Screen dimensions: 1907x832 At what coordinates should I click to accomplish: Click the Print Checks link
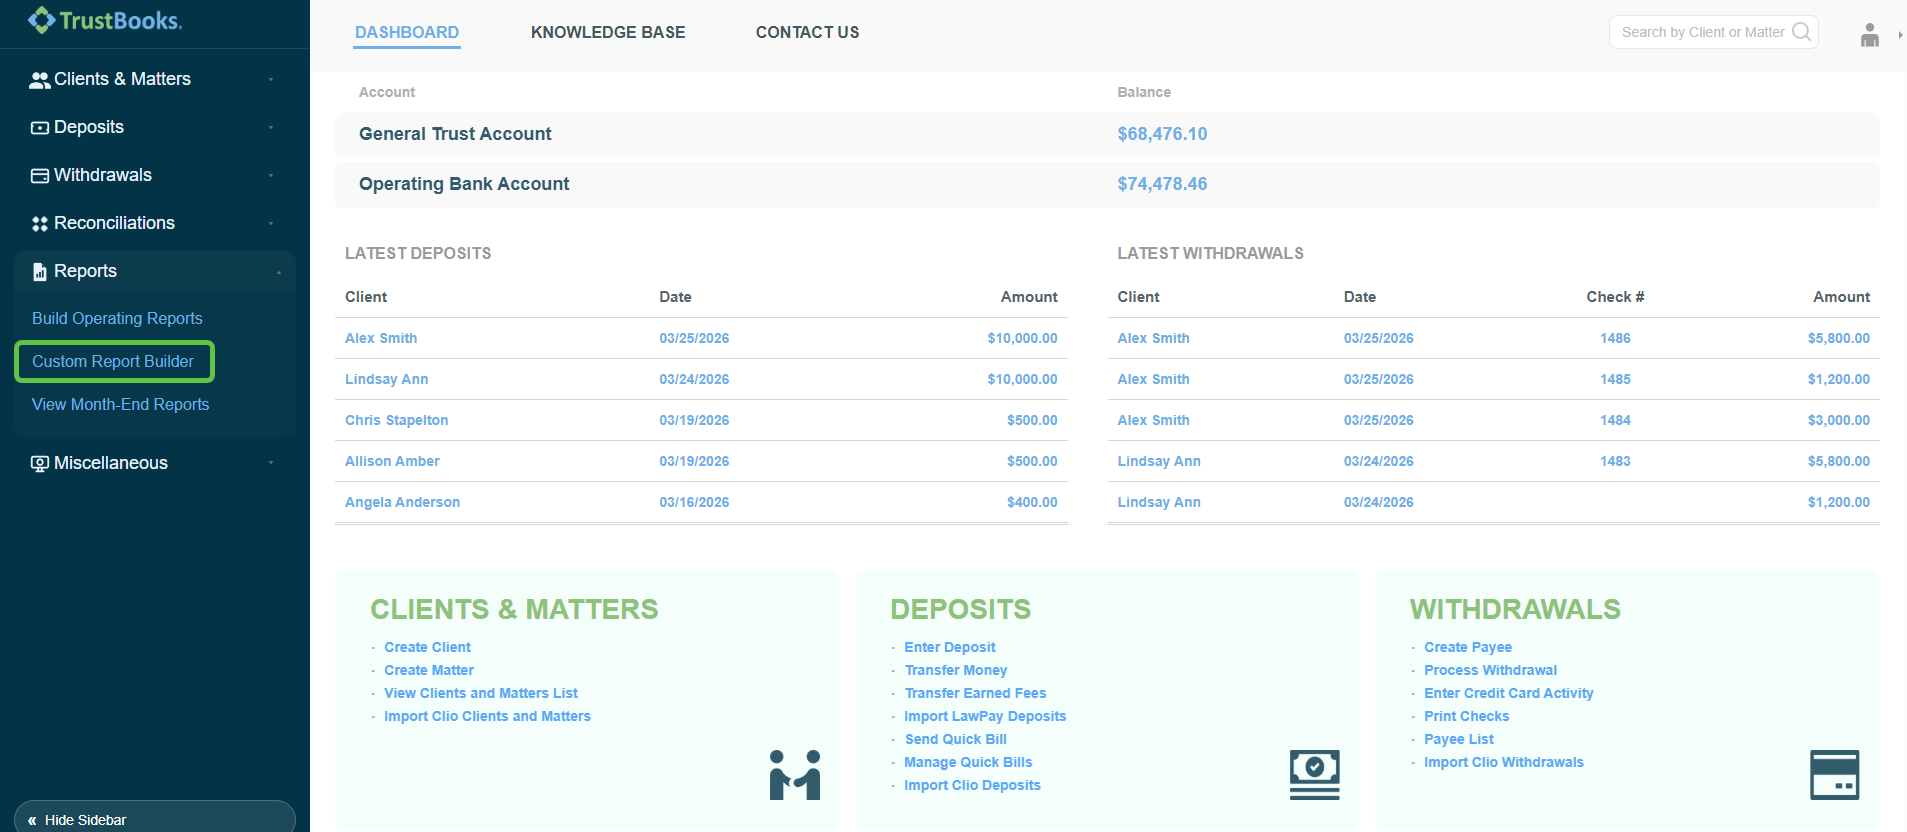tap(1467, 716)
